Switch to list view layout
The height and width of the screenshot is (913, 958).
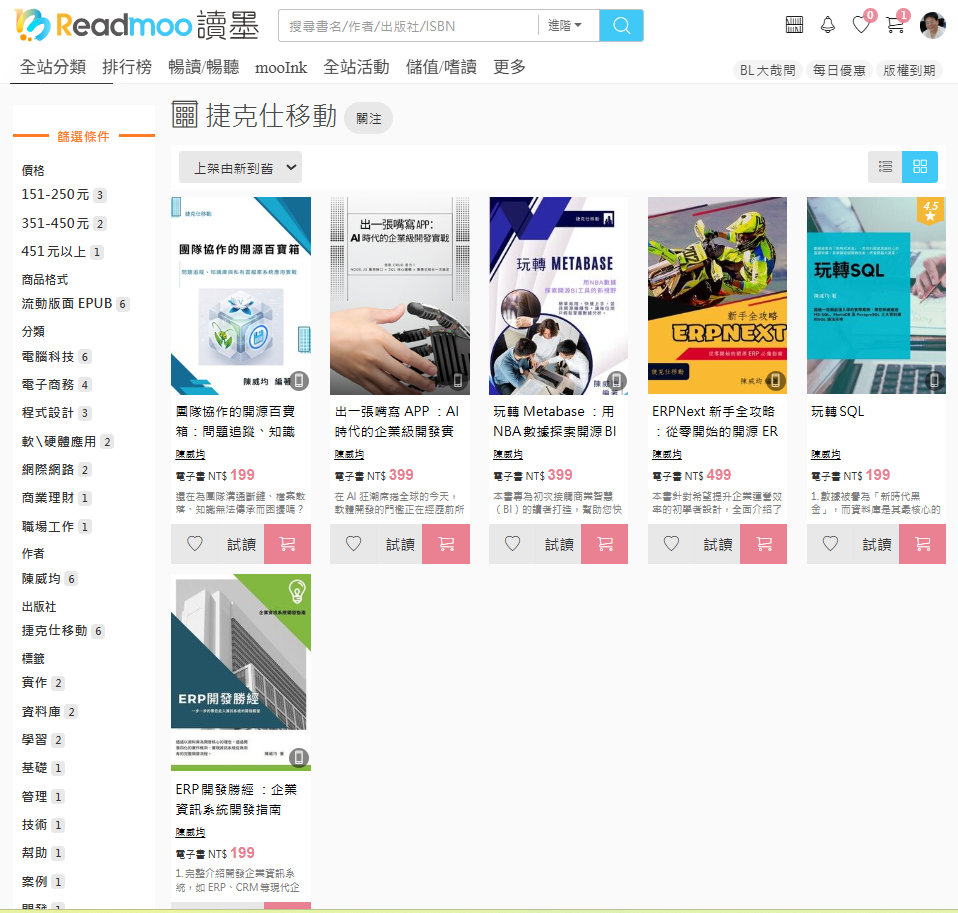pos(885,166)
